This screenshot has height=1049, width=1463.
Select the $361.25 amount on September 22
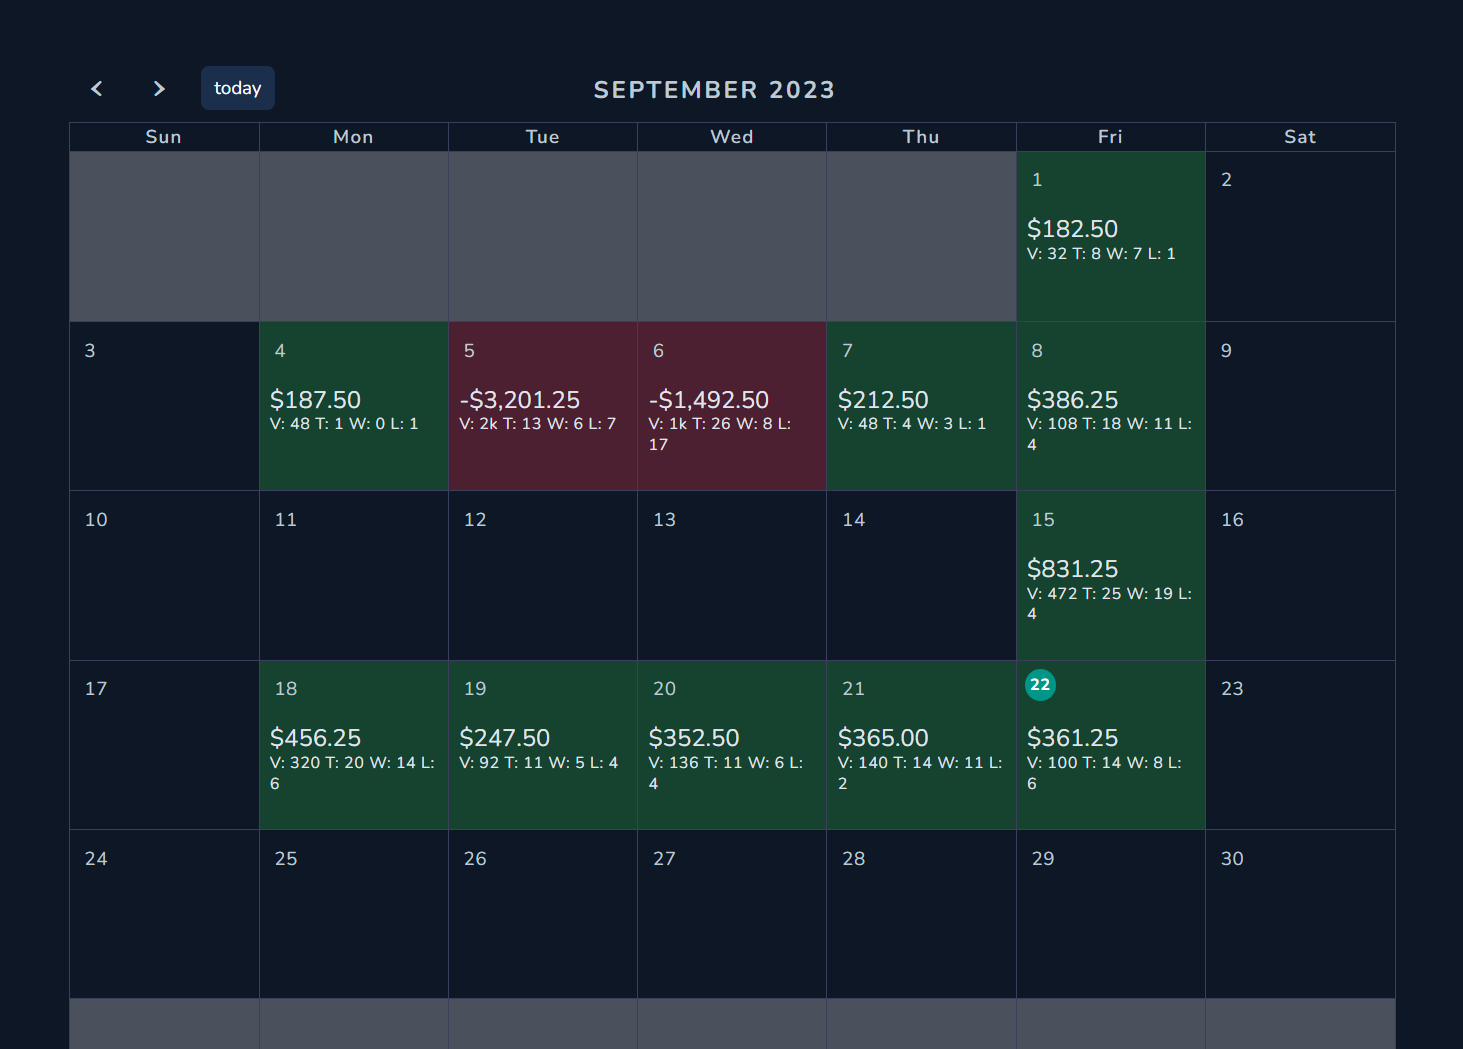pyautogui.click(x=1072, y=738)
